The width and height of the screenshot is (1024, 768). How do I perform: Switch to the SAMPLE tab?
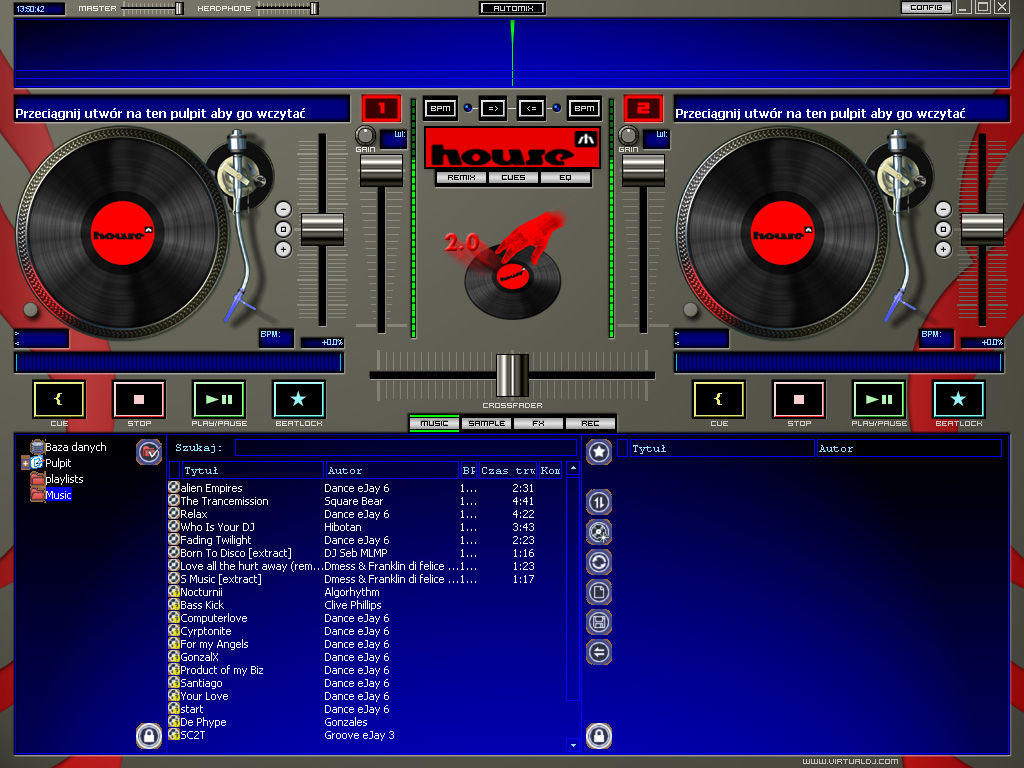coord(487,423)
